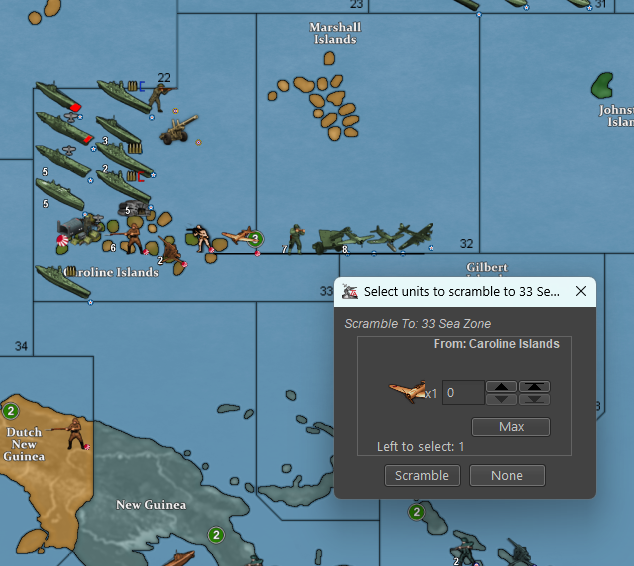Screen dimensions: 634x566
Task: Click the New Guinea territory label
Action: click(x=150, y=505)
